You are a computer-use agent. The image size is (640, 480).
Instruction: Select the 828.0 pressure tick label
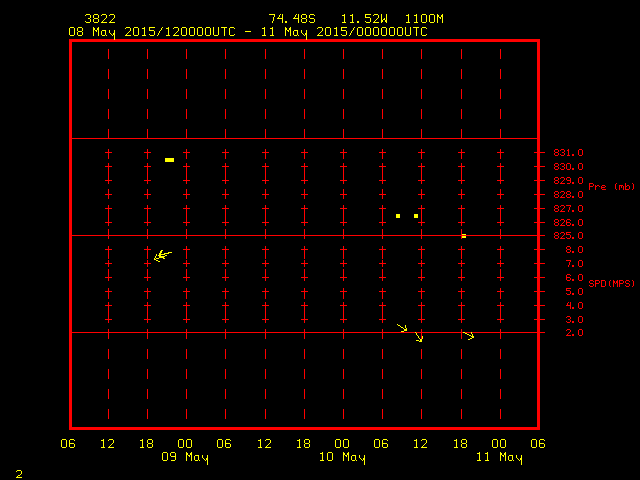[569, 195]
